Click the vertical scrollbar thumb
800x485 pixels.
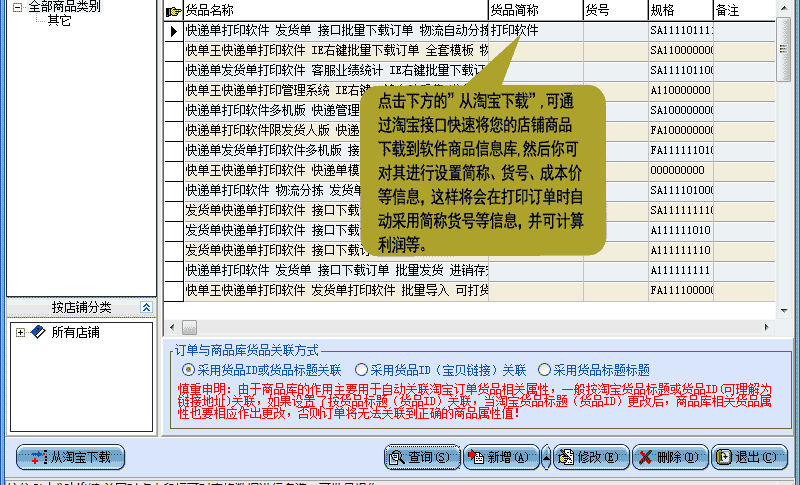point(784,48)
